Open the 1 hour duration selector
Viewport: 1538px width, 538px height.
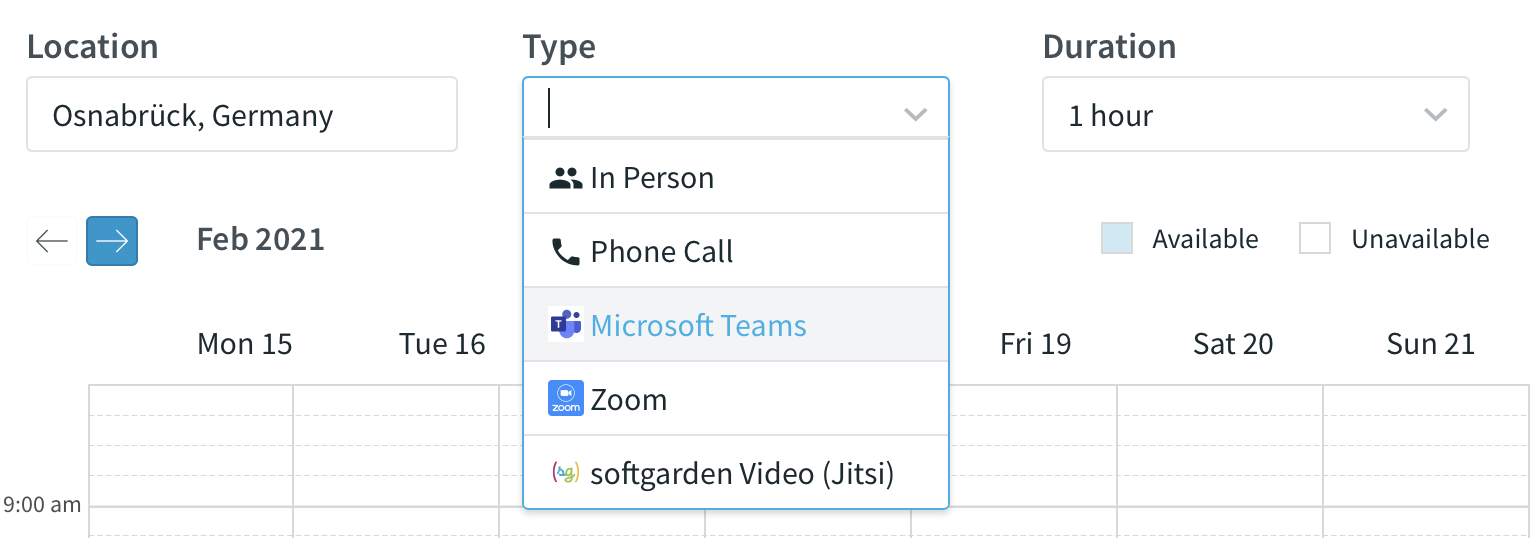click(x=1256, y=114)
